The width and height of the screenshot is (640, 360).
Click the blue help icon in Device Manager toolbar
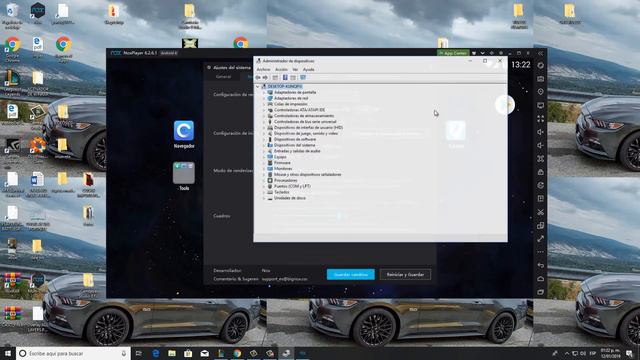pos(285,78)
